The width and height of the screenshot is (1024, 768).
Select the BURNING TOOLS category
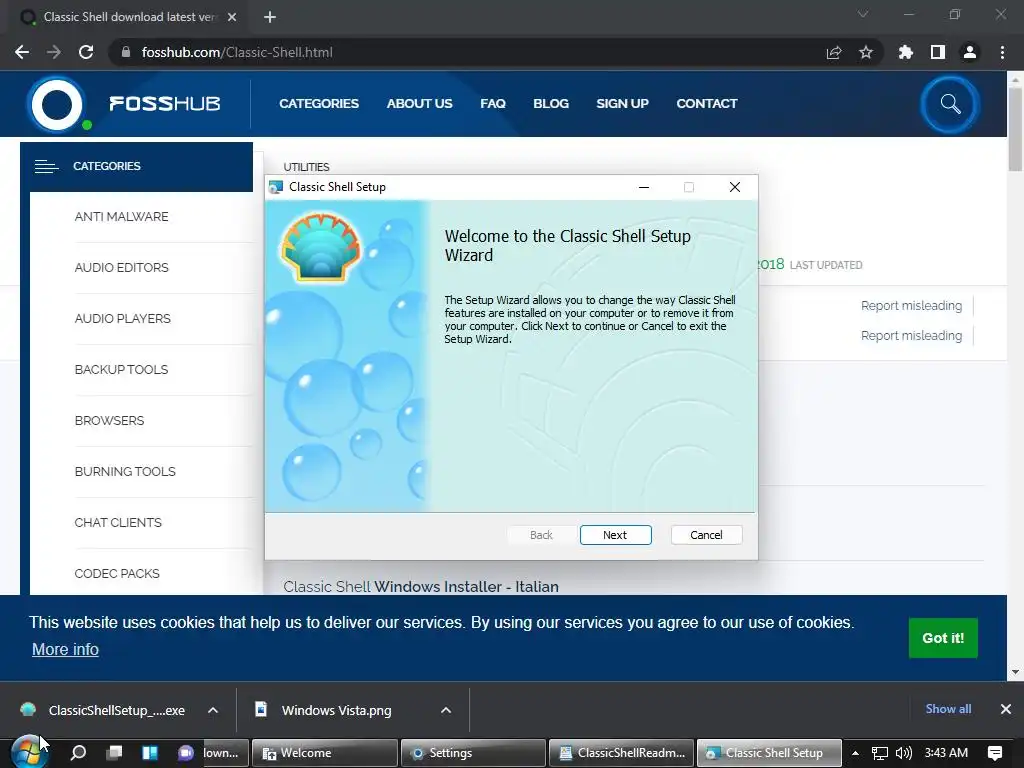125,472
